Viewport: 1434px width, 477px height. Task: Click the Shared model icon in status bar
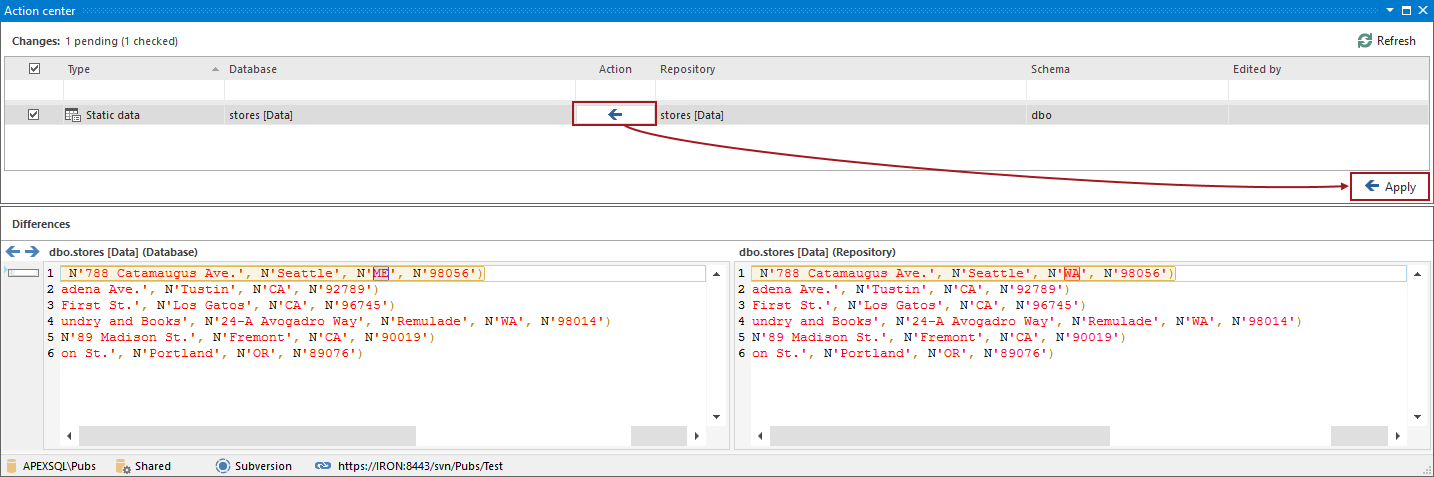tap(123, 466)
